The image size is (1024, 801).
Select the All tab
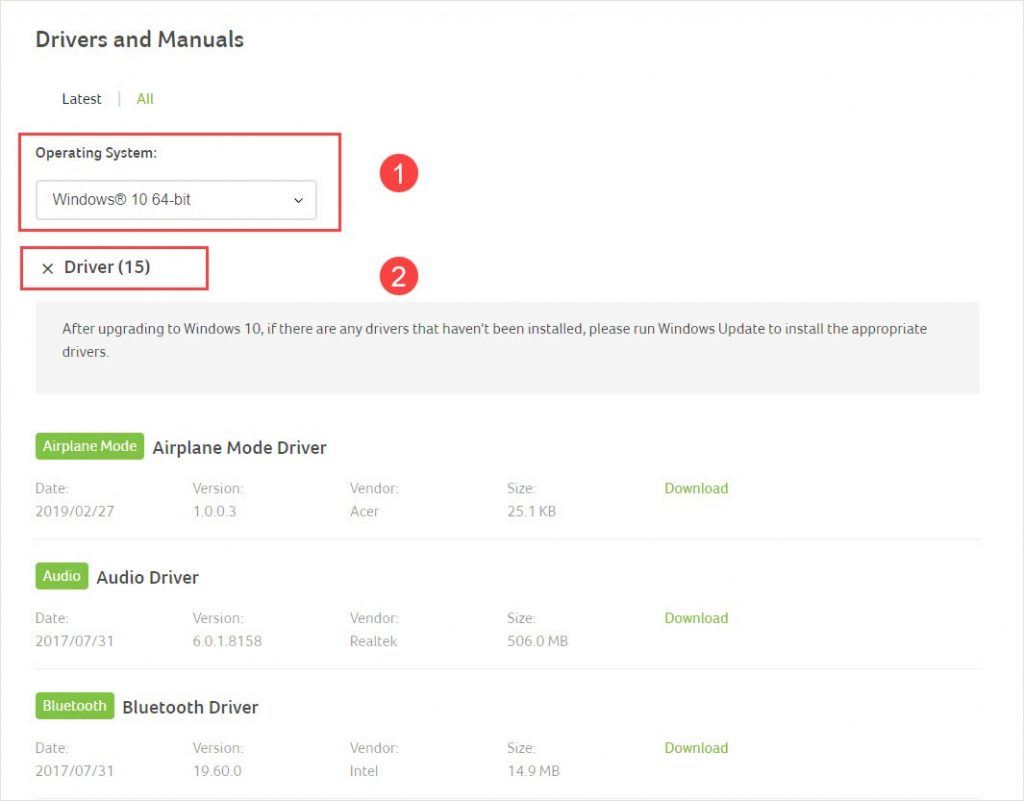coord(144,98)
